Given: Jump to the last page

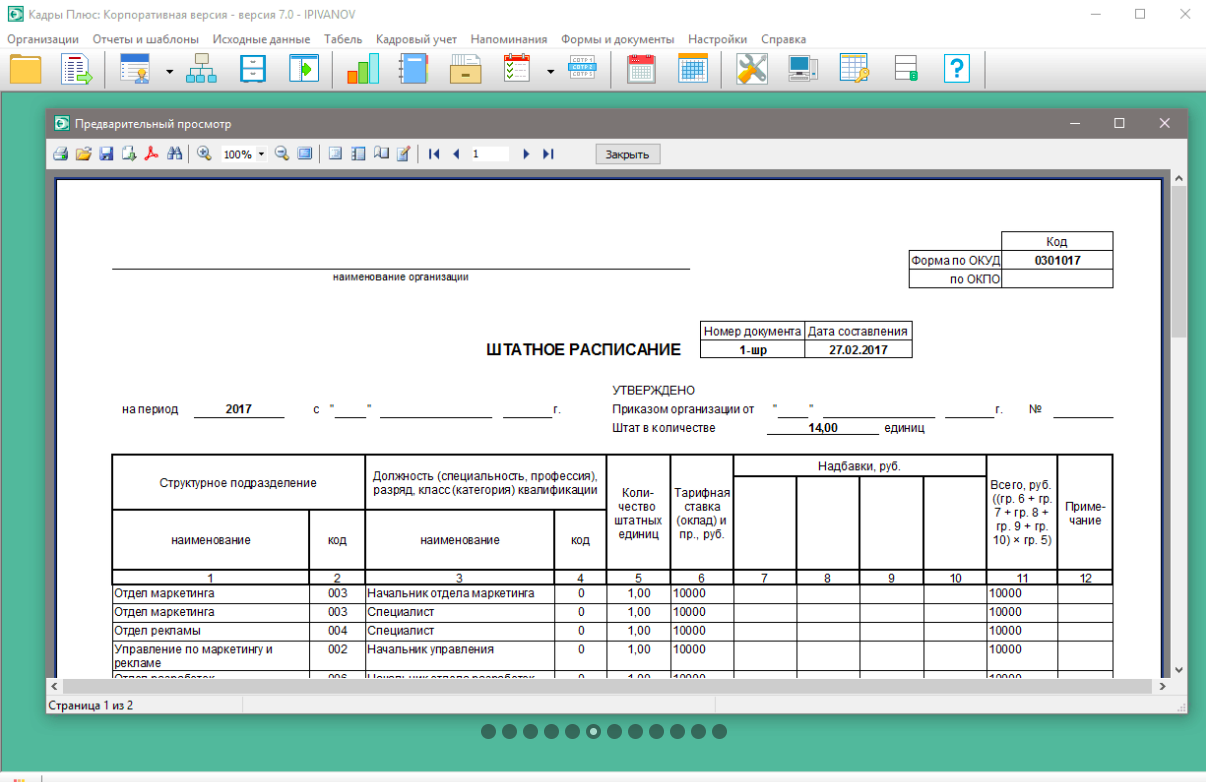Looking at the screenshot, I should [x=548, y=154].
